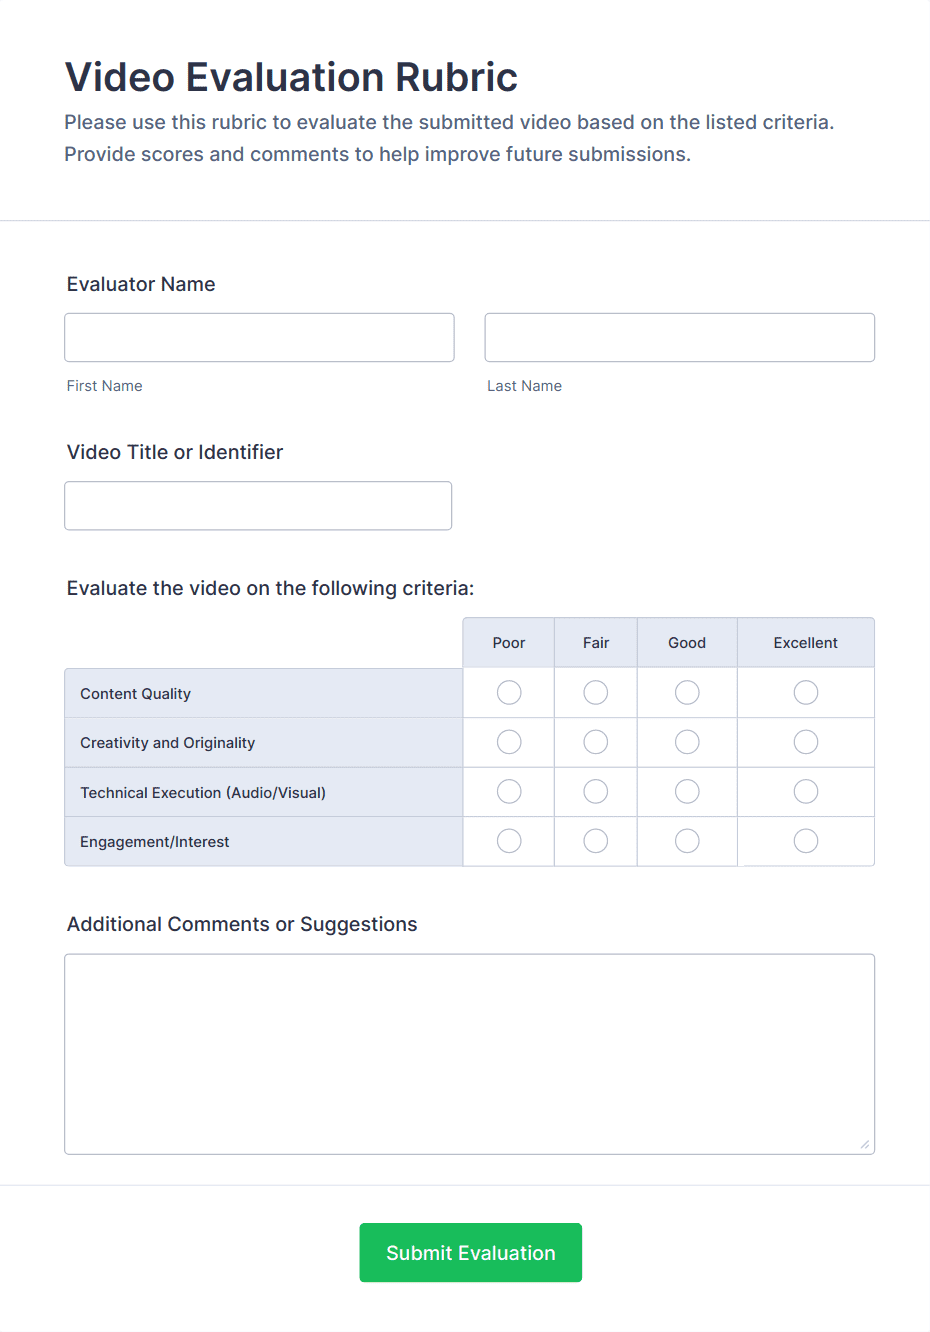Select Excellent for Engagement/Interest
This screenshot has height=1332, width=930.
[x=806, y=841]
